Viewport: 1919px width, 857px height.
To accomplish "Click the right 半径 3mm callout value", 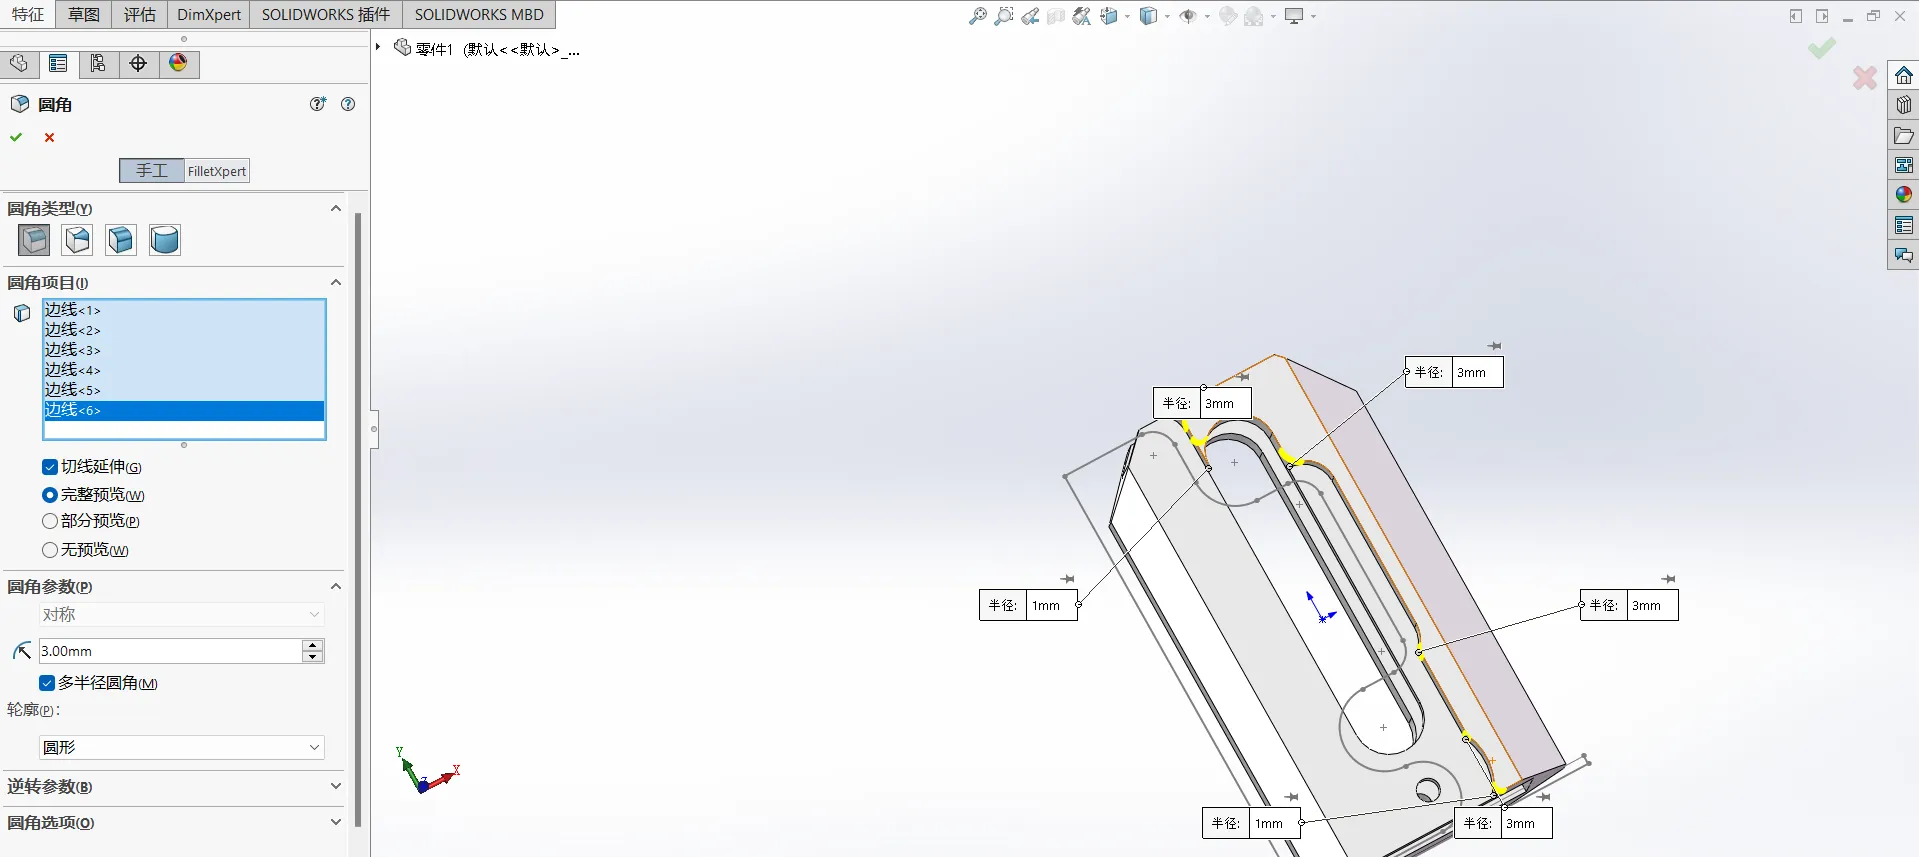I will [x=1654, y=606].
